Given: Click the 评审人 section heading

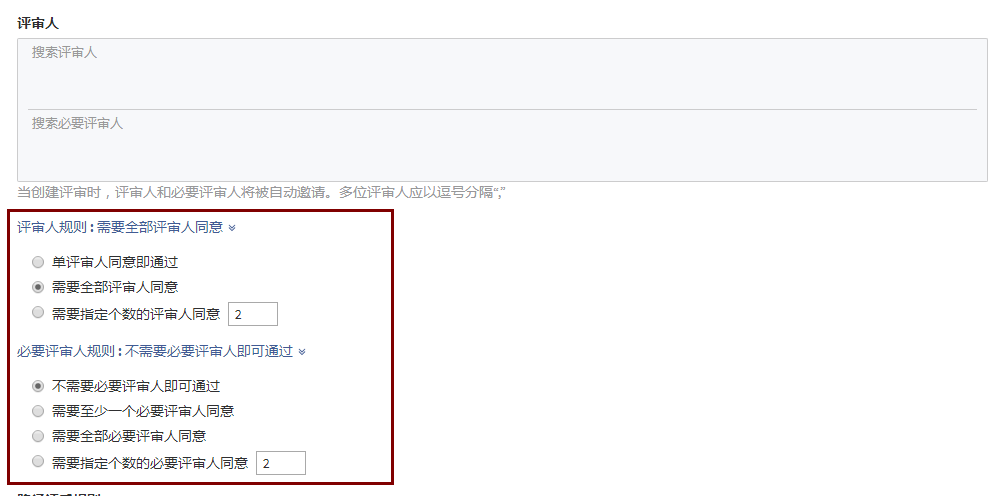Looking at the screenshot, I should (x=38, y=23).
